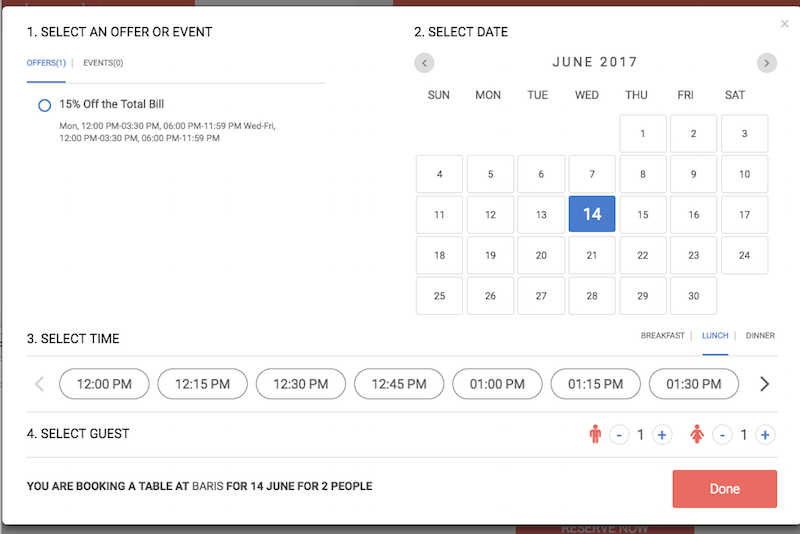Pick June 25 on the calendar
800x534 pixels.
click(x=439, y=296)
